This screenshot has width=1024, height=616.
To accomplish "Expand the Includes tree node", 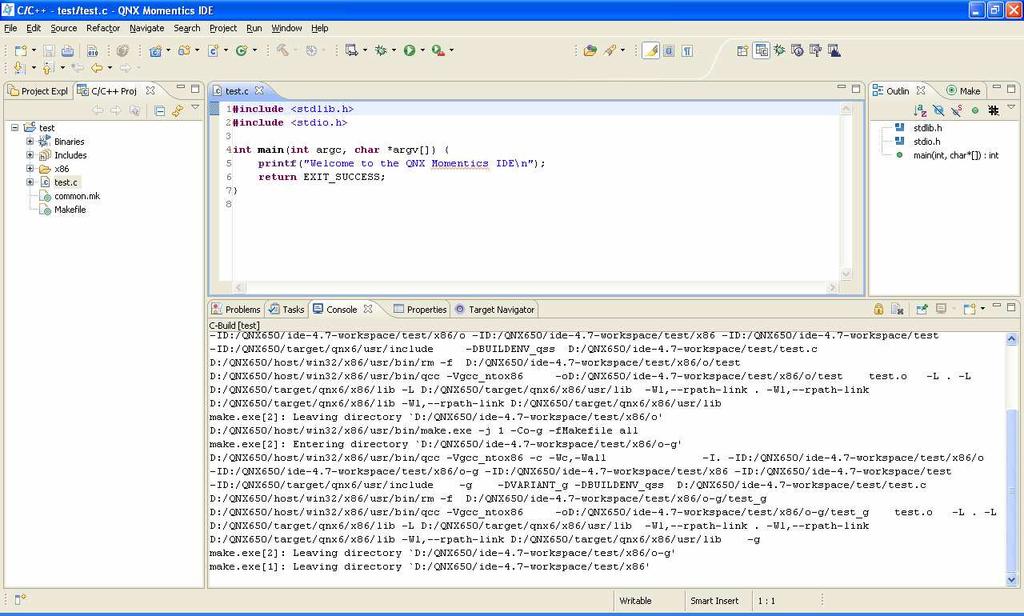I will click(x=29, y=155).
